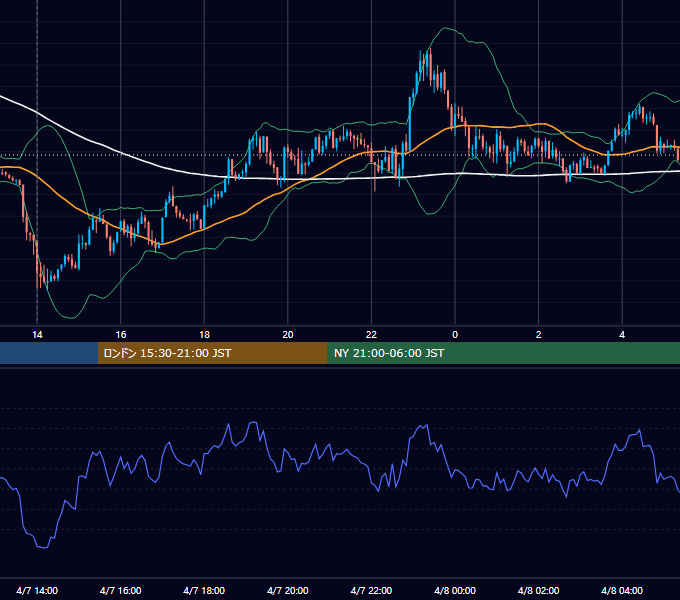Click the 18 hour label on price chart axis

[x=204, y=335]
